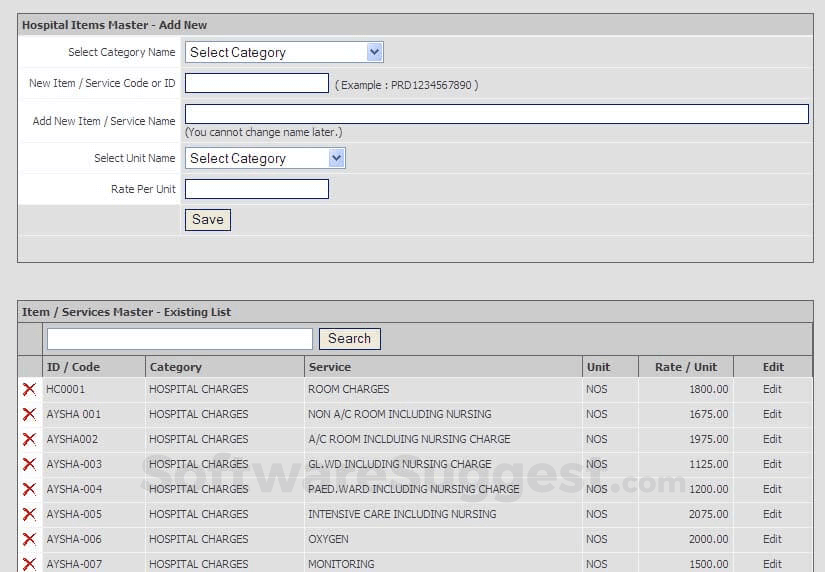Remove the AYSHA002 item via red X
The height and width of the screenshot is (572, 825).
tap(29, 439)
